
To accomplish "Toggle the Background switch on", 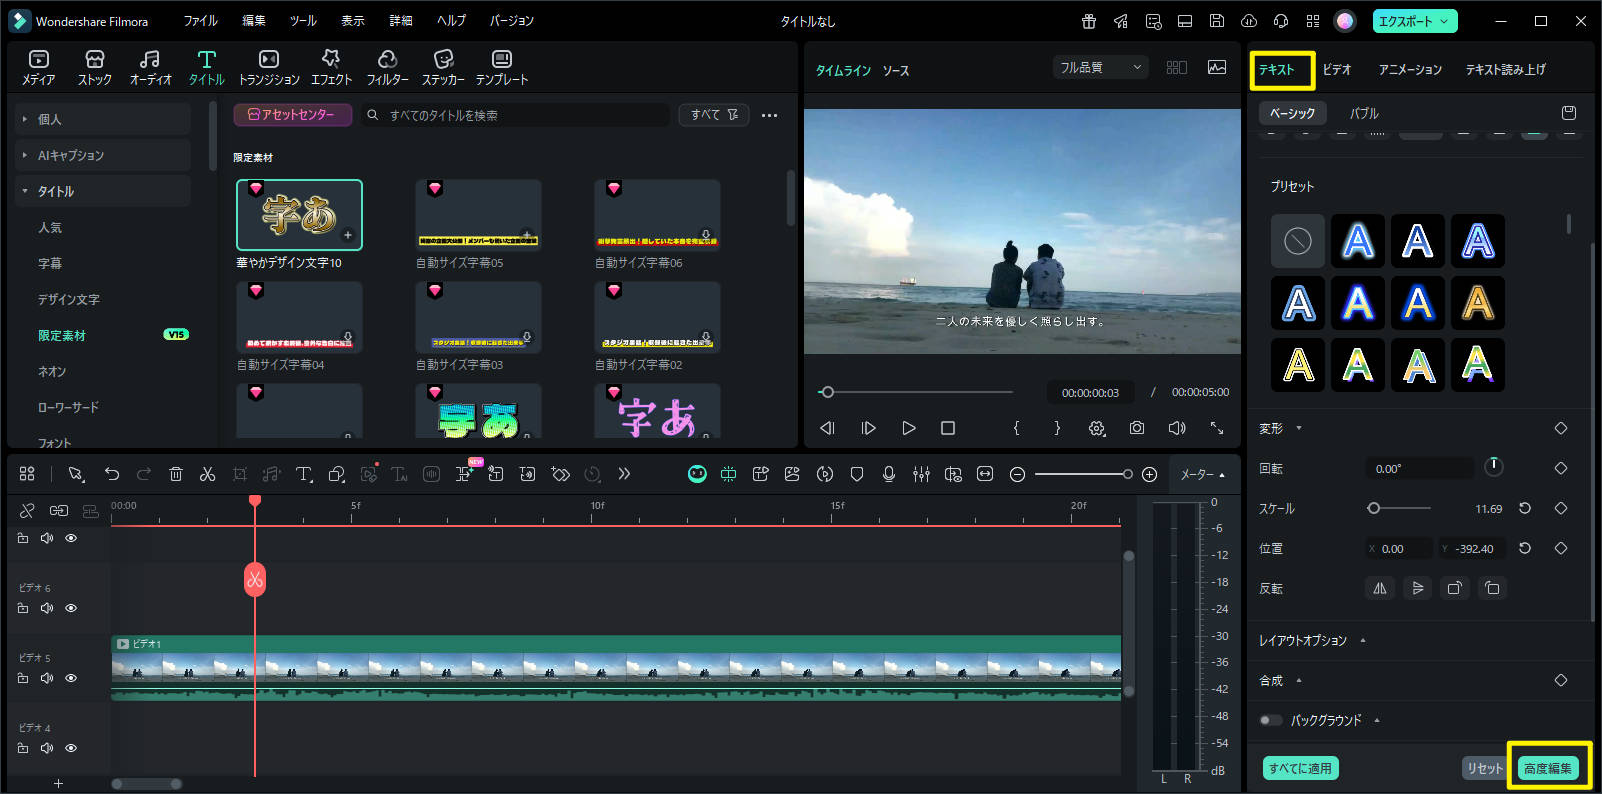I will click(1270, 720).
